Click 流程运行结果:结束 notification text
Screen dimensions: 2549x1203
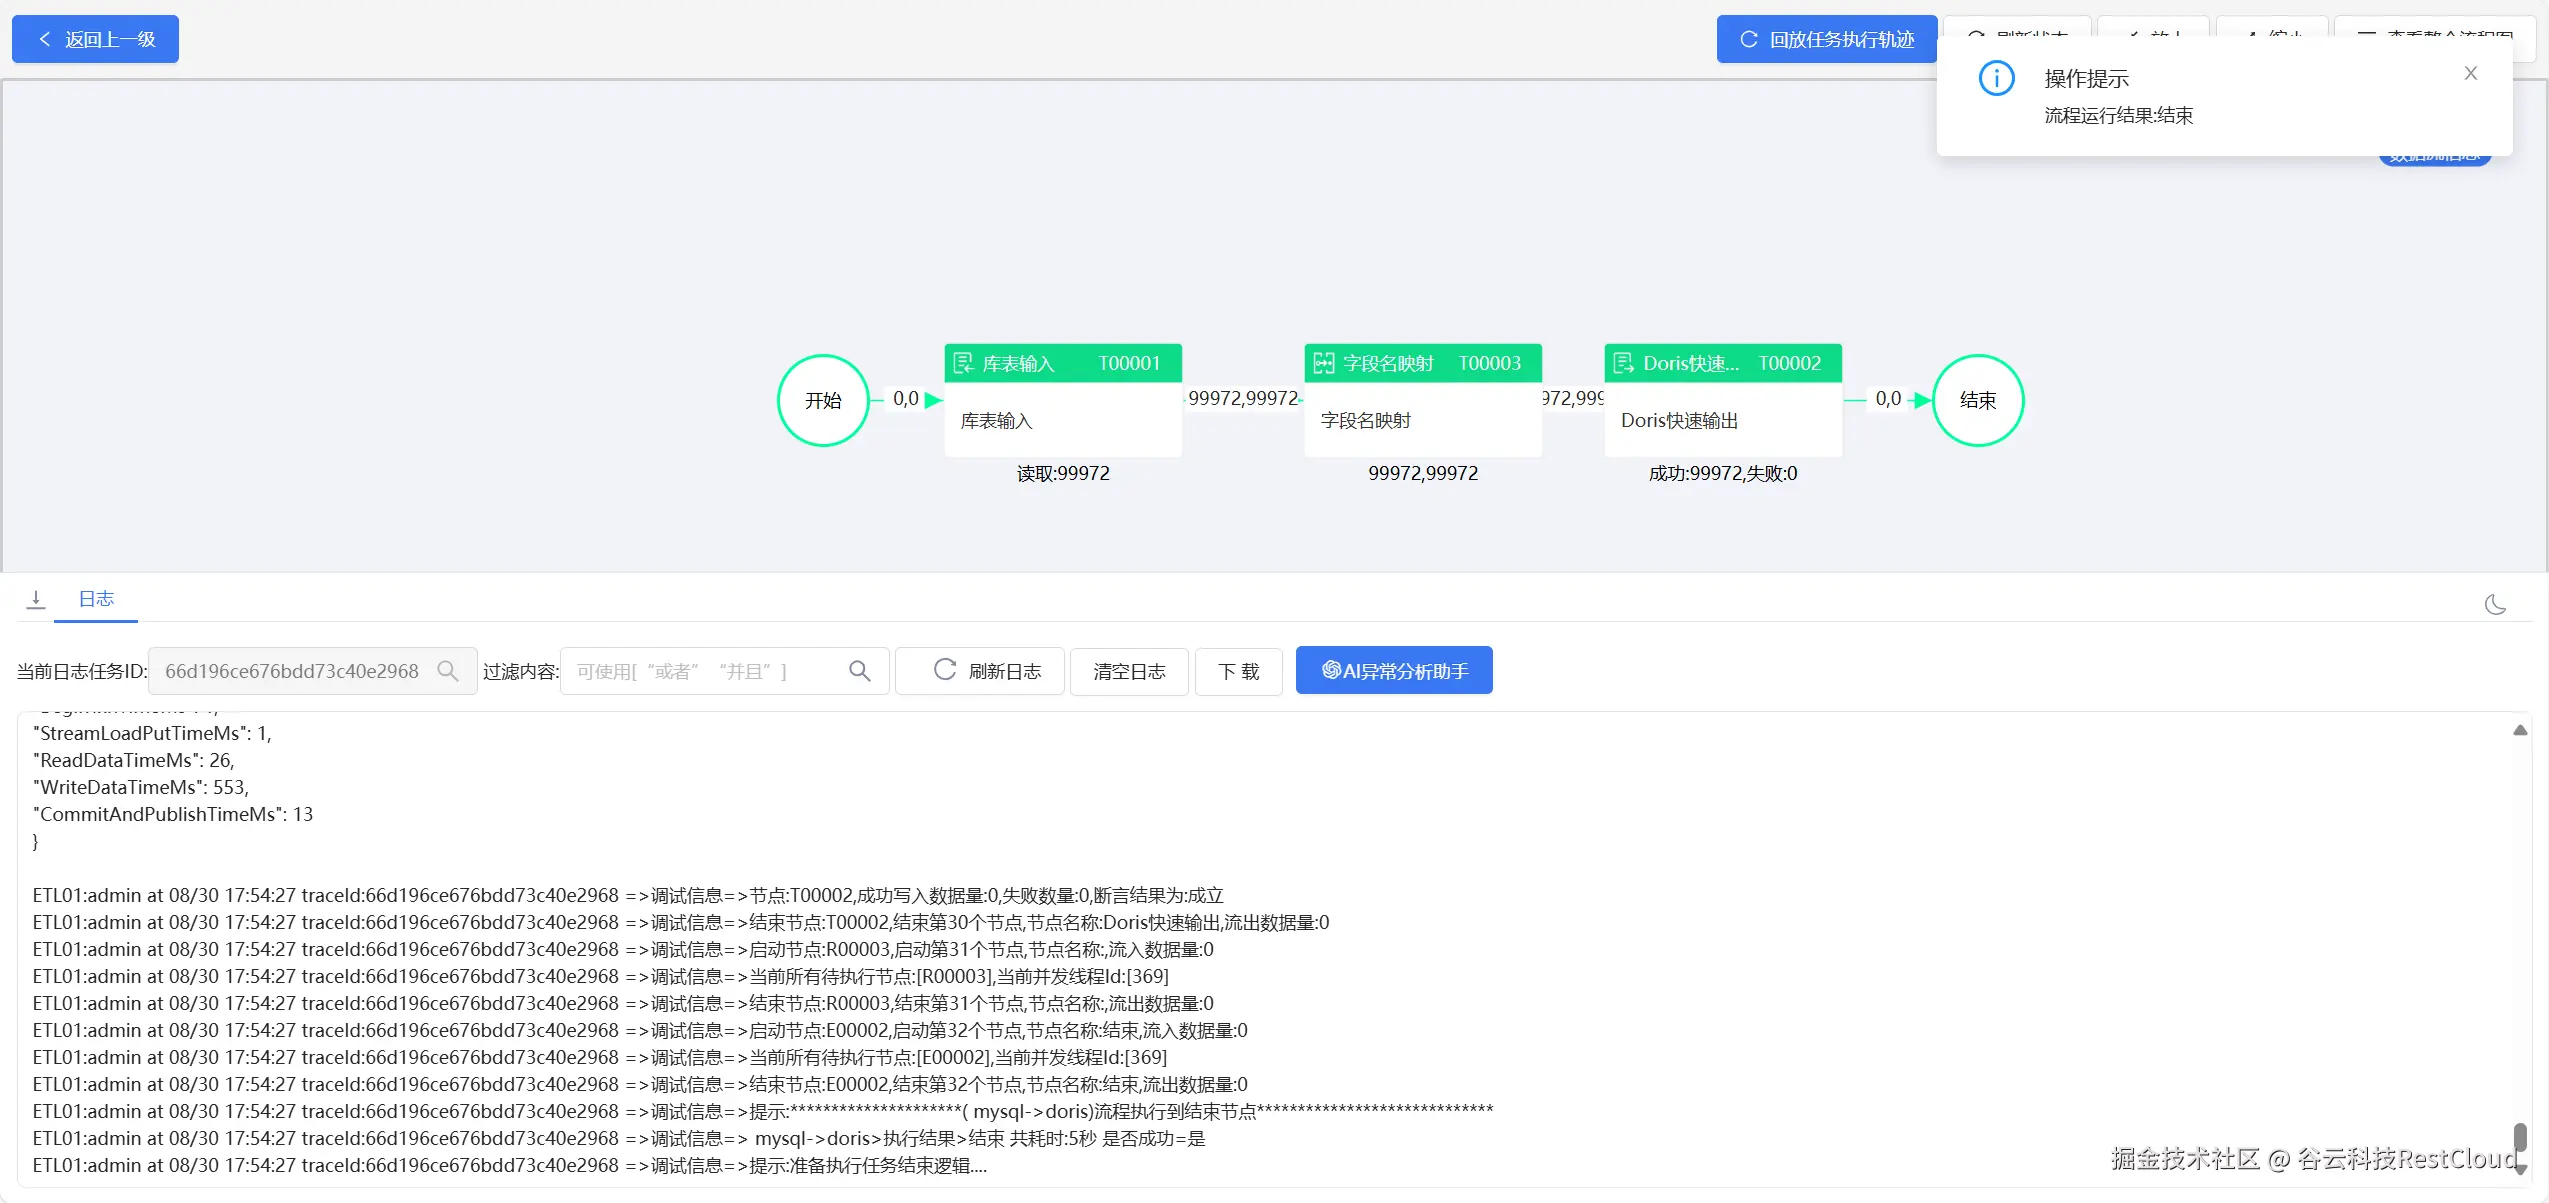pos(2118,115)
